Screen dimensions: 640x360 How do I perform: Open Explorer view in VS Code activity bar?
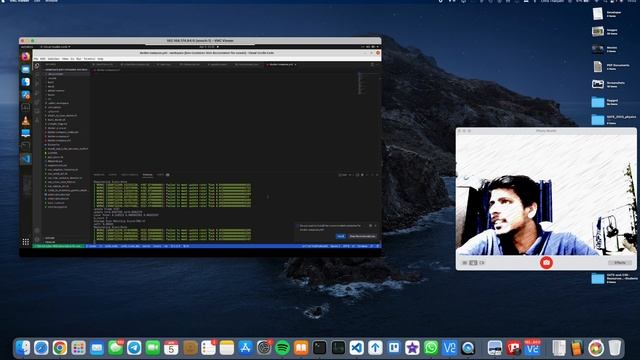pos(37,66)
